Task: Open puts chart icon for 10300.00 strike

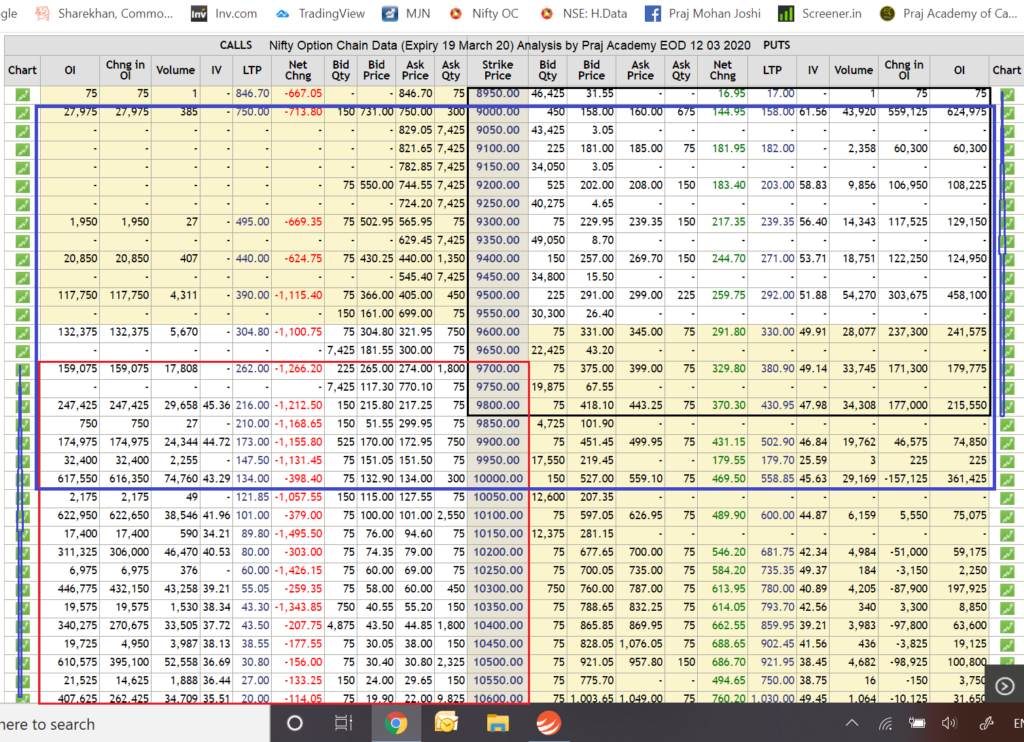Action: point(1007,589)
